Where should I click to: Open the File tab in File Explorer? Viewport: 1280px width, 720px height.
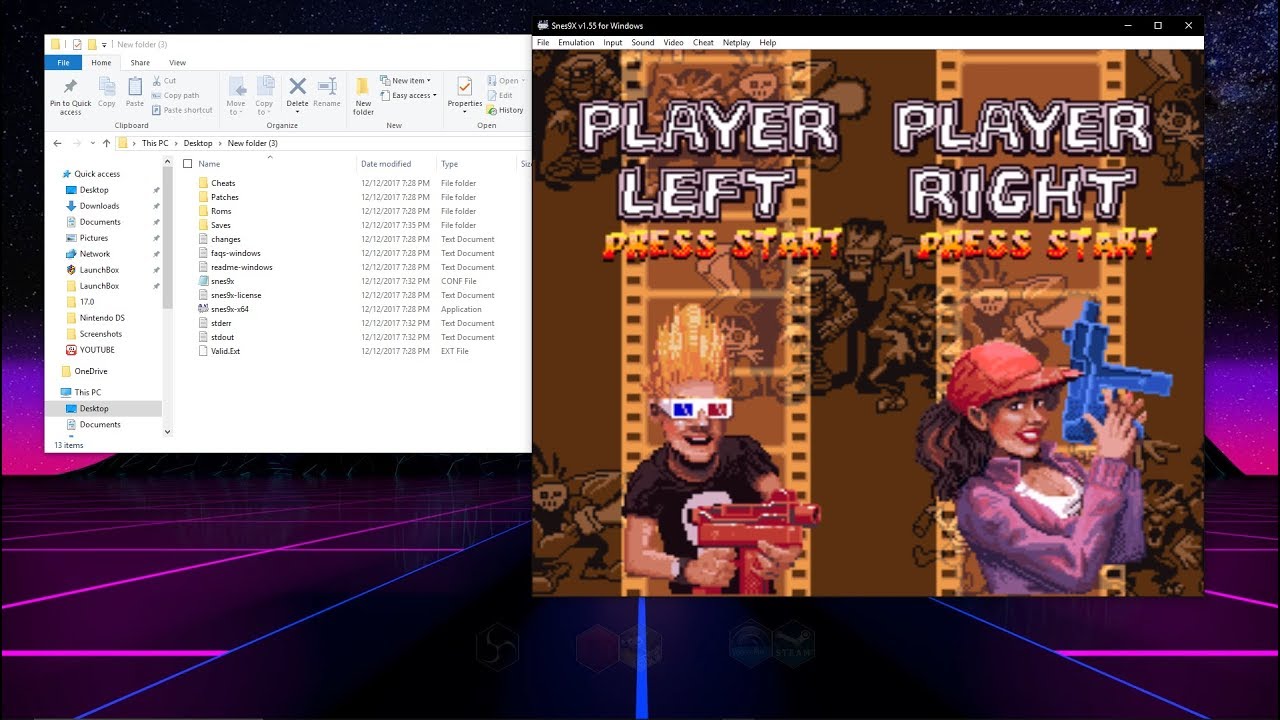63,62
